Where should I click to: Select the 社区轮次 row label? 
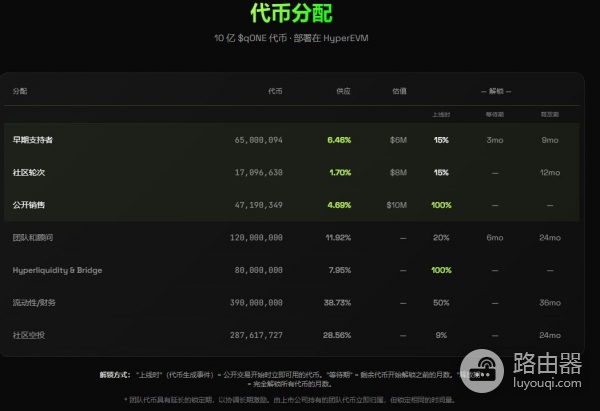(29, 173)
